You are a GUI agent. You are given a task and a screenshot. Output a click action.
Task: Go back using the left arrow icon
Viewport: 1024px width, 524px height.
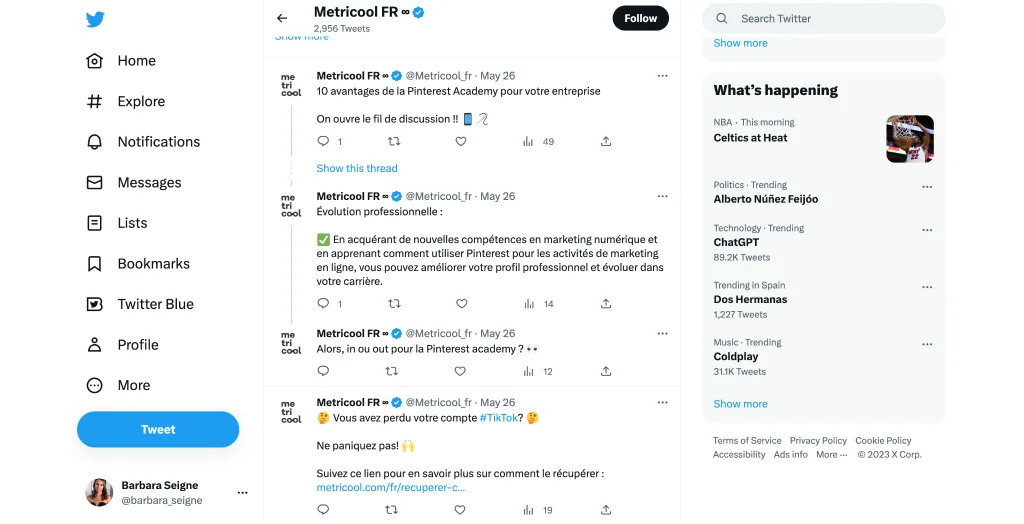tap(282, 18)
